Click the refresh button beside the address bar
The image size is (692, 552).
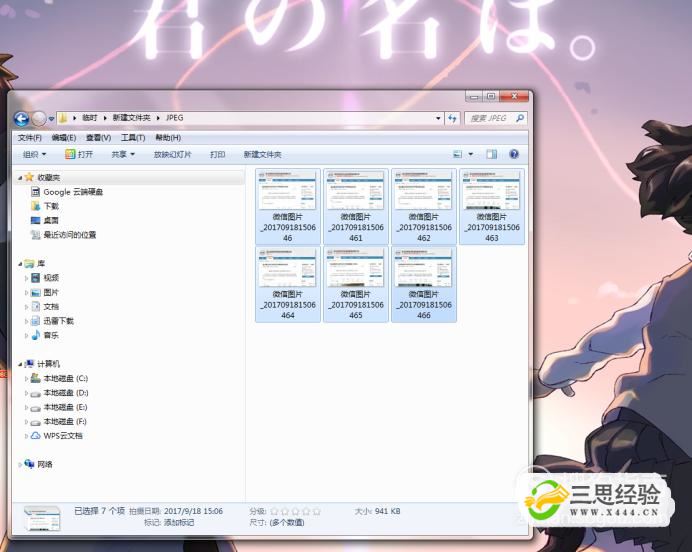pos(452,118)
